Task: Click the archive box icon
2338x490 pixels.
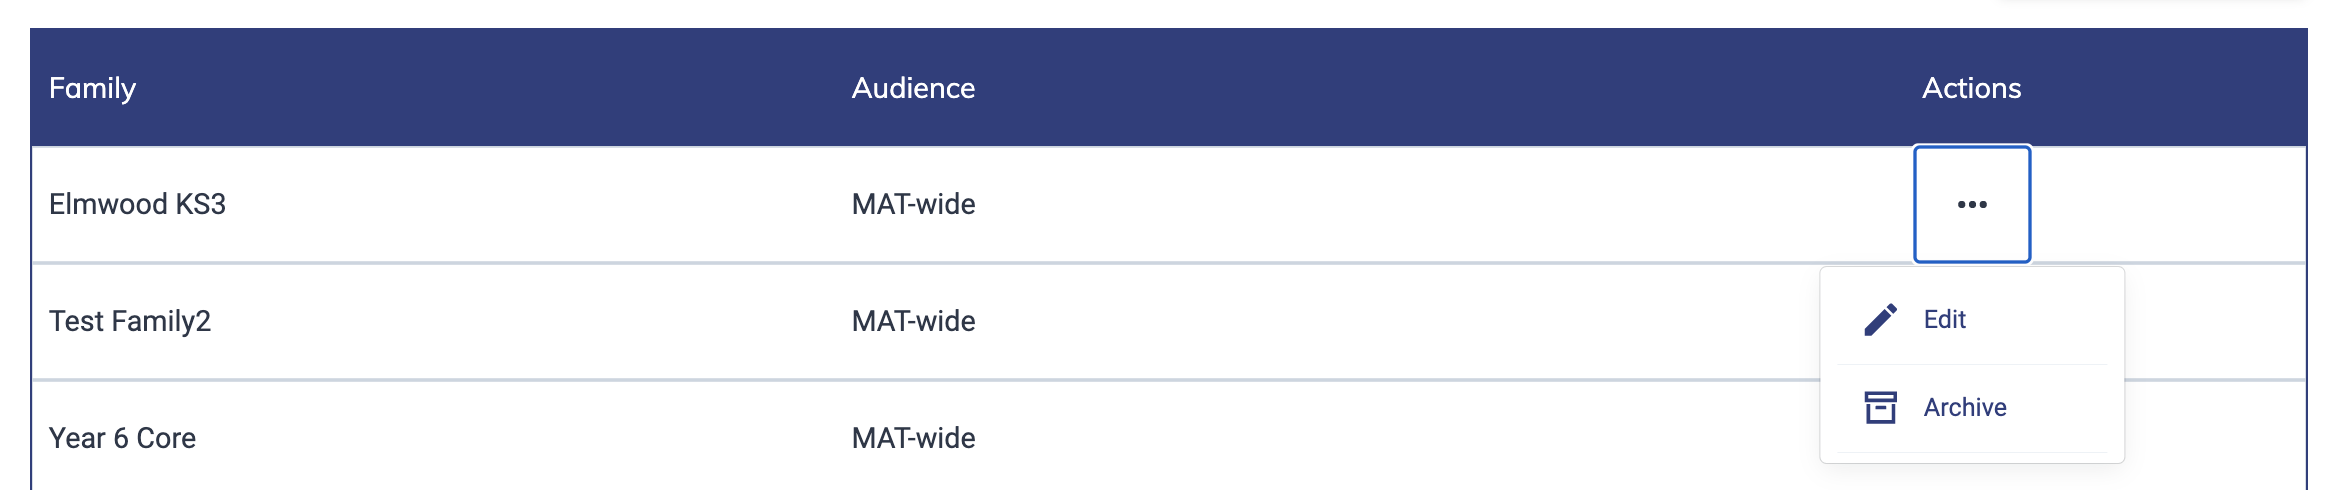Action: [x=1880, y=407]
